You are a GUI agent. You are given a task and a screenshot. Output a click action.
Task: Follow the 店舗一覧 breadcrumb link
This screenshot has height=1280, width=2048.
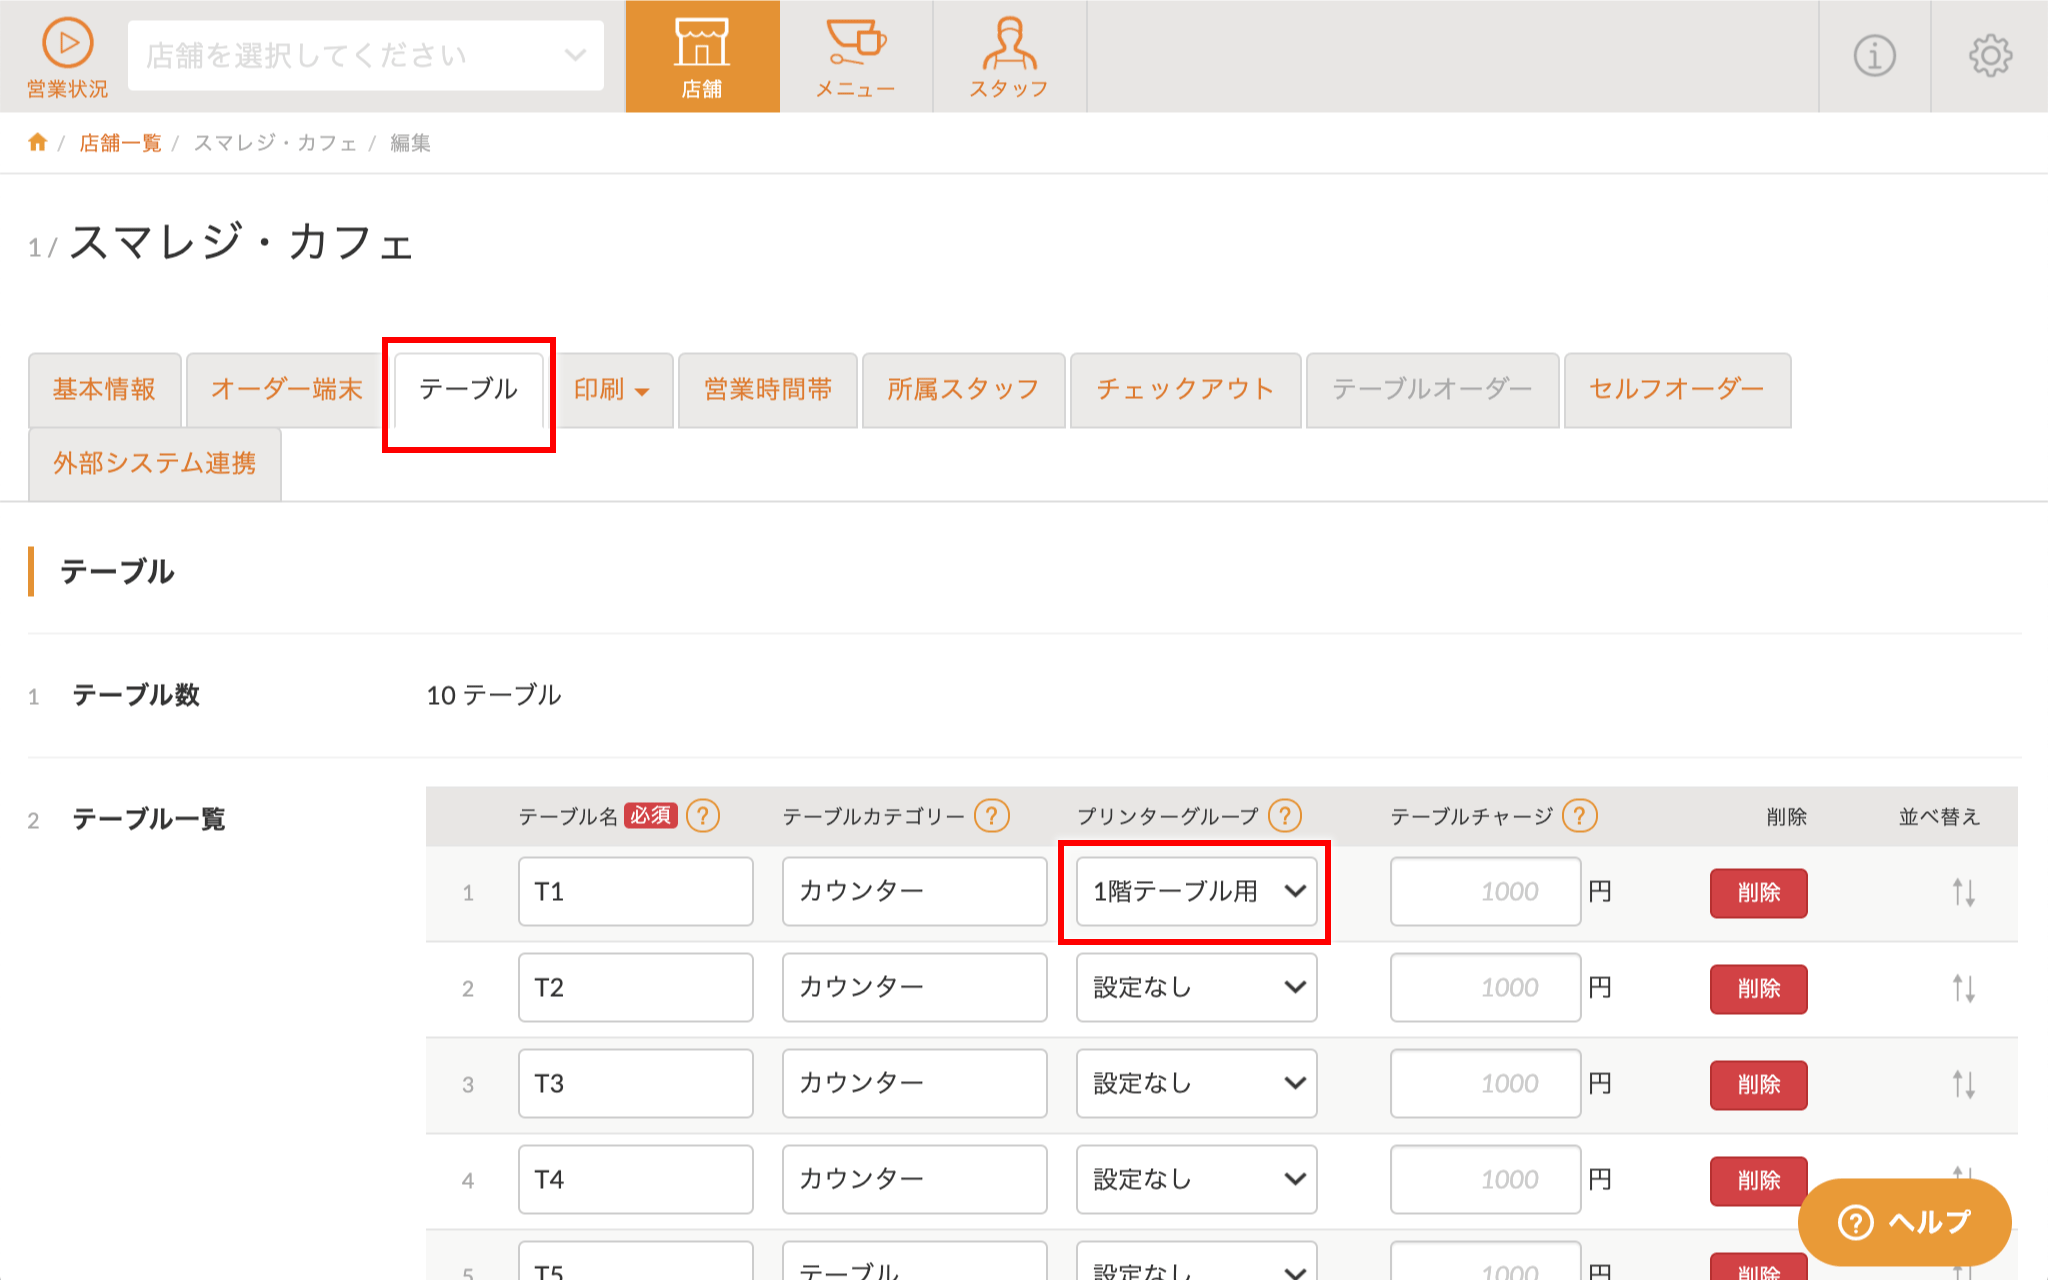120,143
